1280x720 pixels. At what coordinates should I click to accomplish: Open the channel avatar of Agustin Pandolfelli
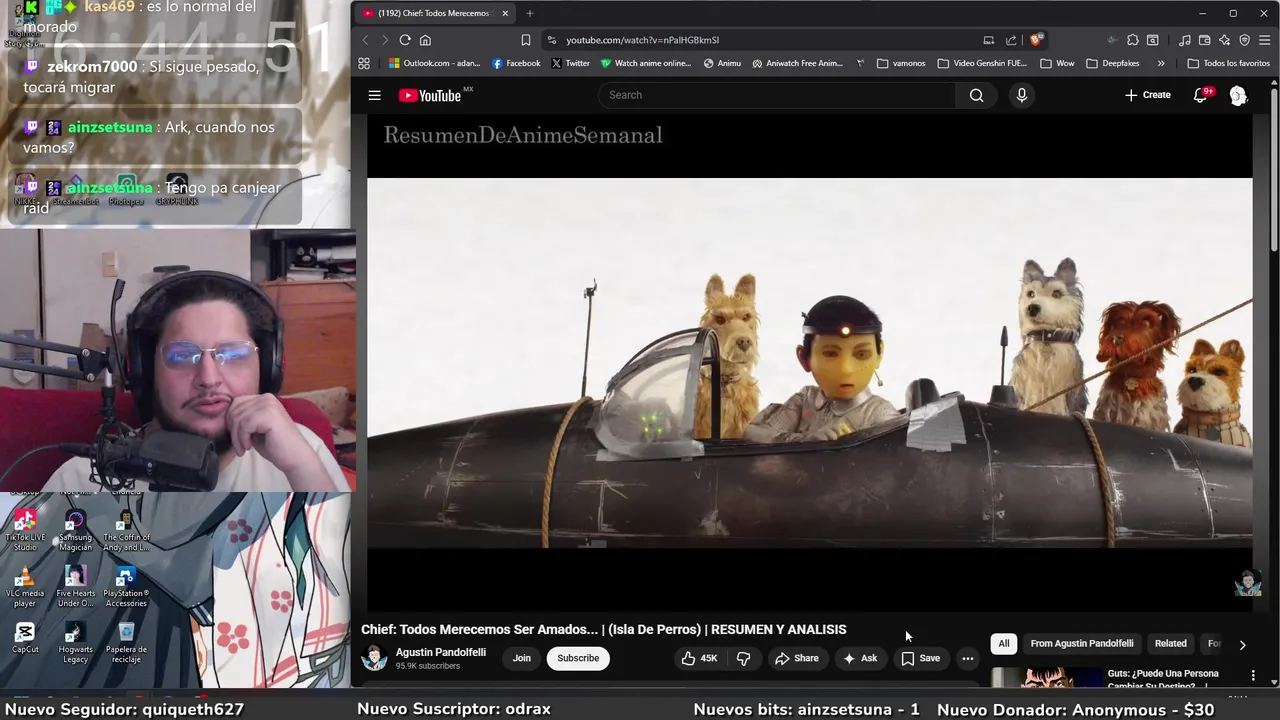pos(374,658)
